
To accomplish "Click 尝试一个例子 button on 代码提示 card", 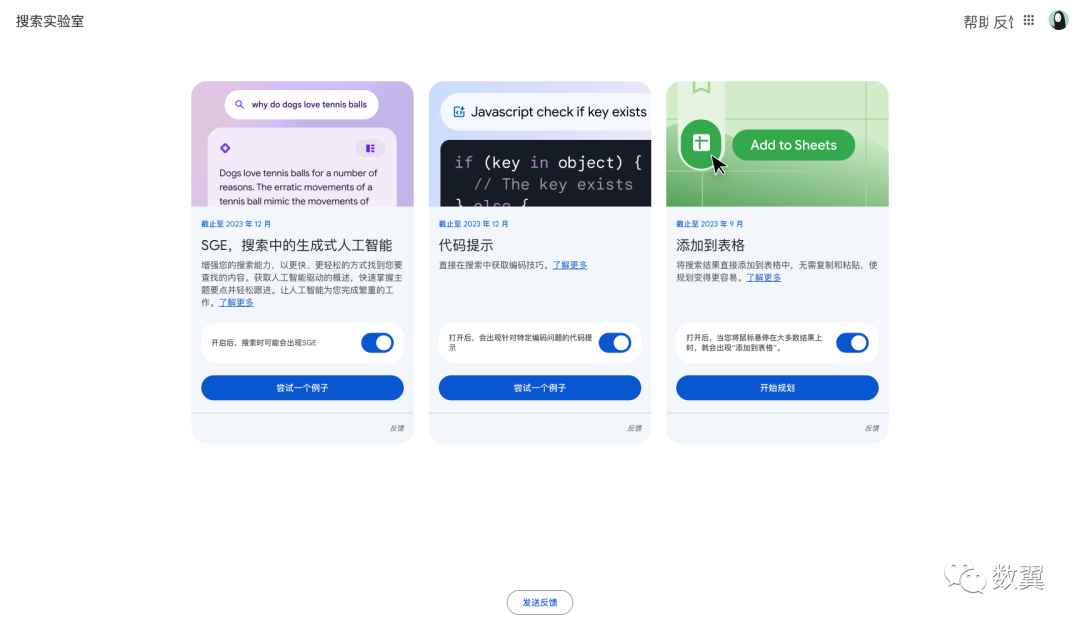I will [540, 388].
